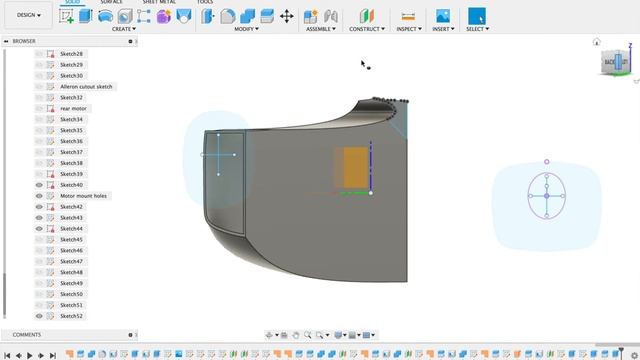Viewport: 640px width, 360px height.
Task: Click the Construct plane icon
Action: [367, 16]
